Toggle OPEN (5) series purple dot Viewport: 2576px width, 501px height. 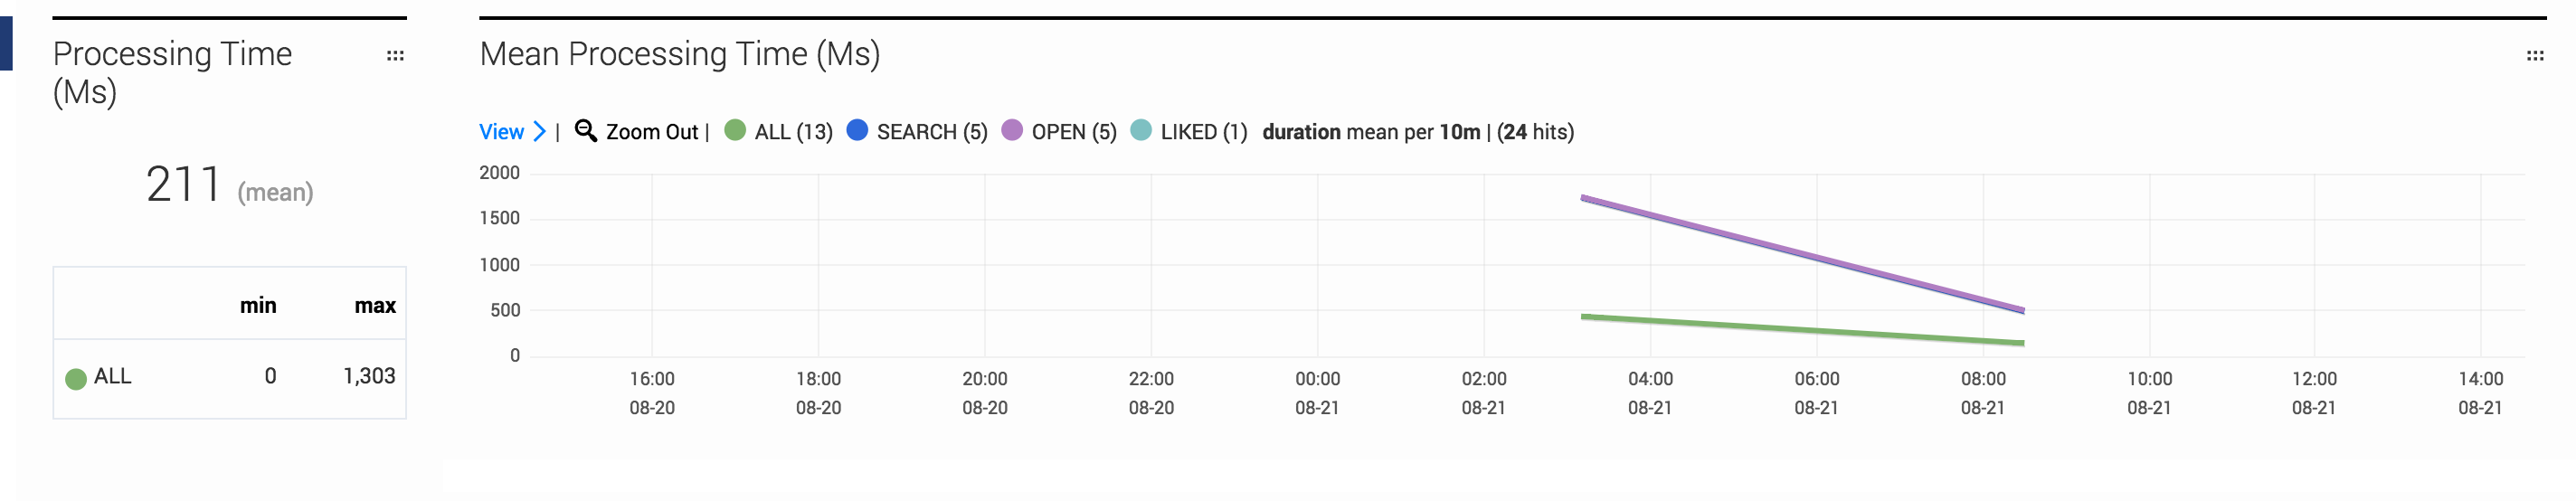(x=1012, y=130)
